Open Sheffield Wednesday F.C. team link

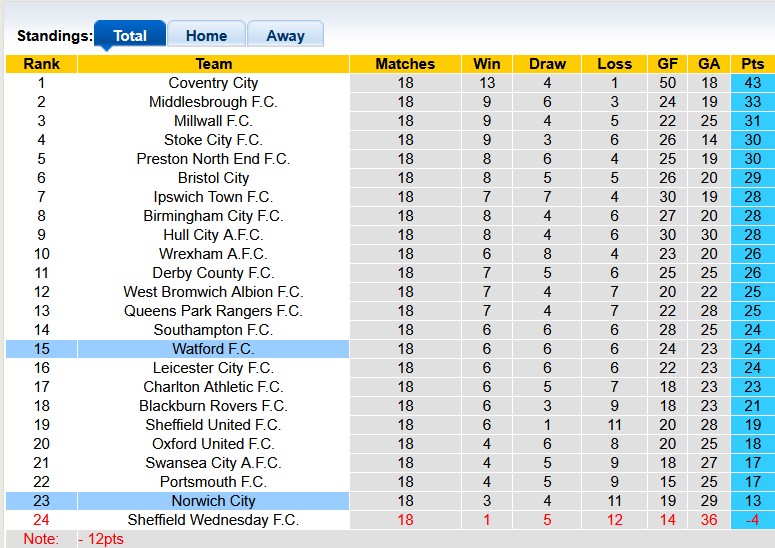(213, 520)
